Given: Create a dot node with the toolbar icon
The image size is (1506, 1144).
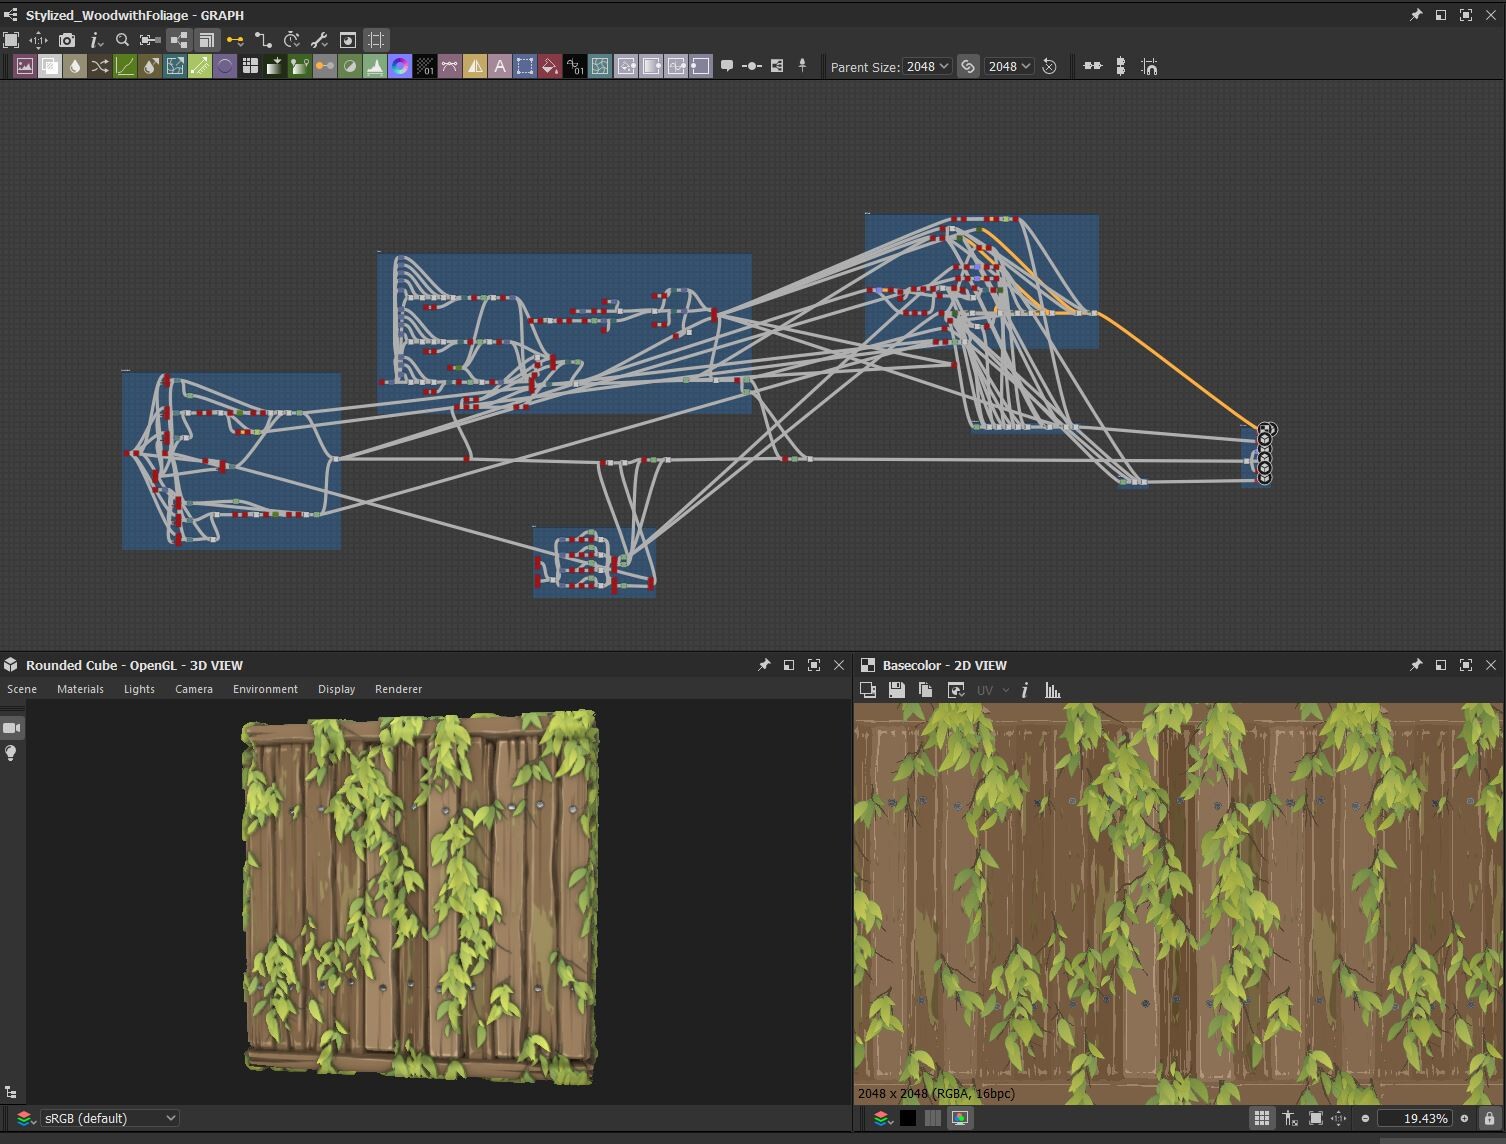Looking at the screenshot, I should click(x=752, y=66).
